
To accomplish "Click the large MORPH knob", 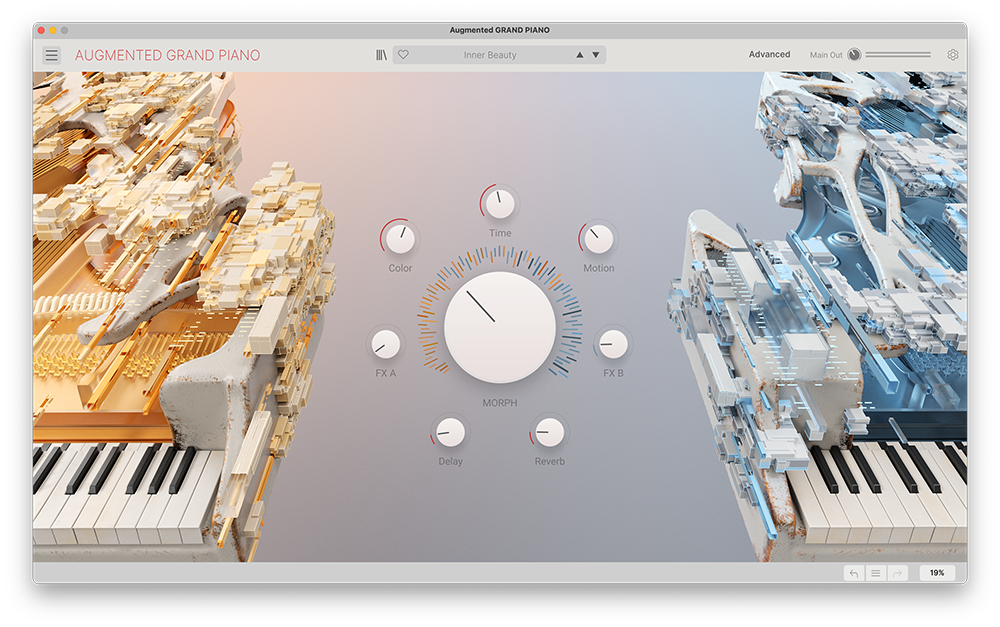I will point(499,327).
